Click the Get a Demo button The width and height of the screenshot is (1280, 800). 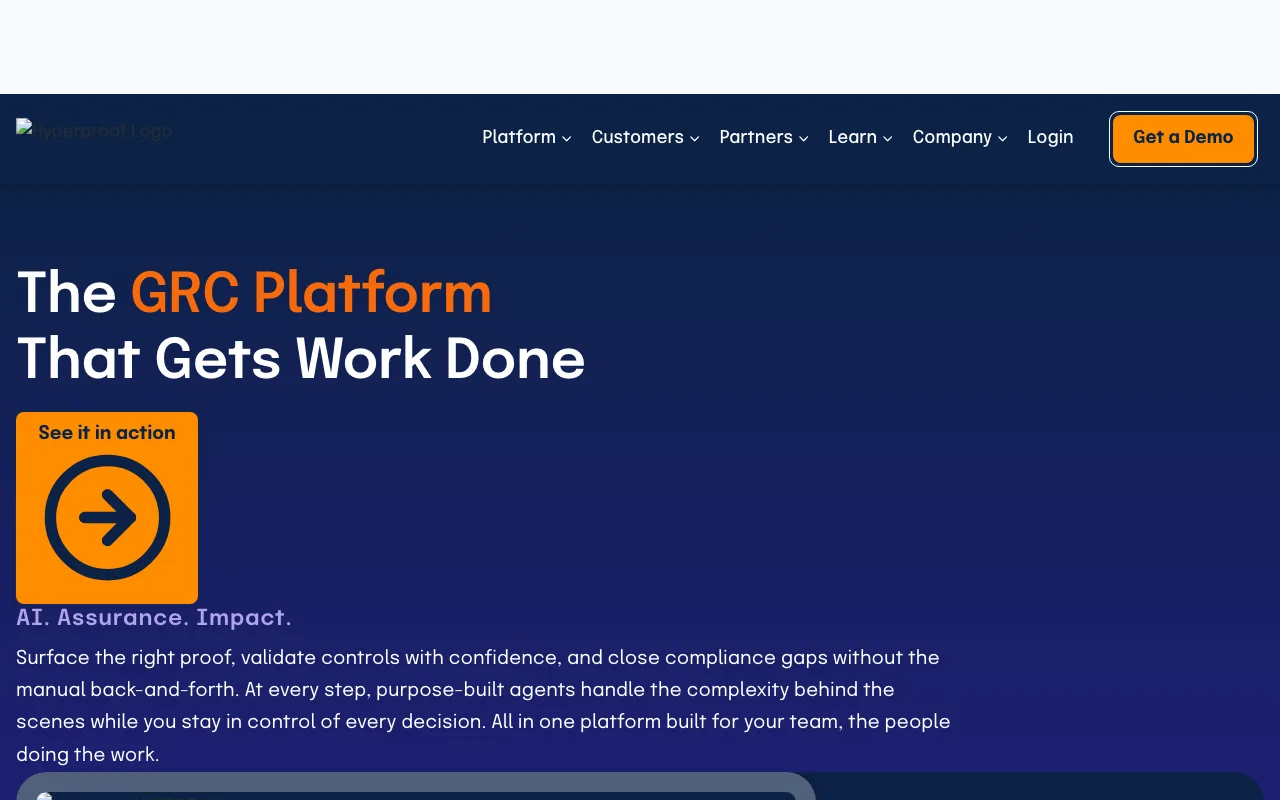coord(1183,138)
